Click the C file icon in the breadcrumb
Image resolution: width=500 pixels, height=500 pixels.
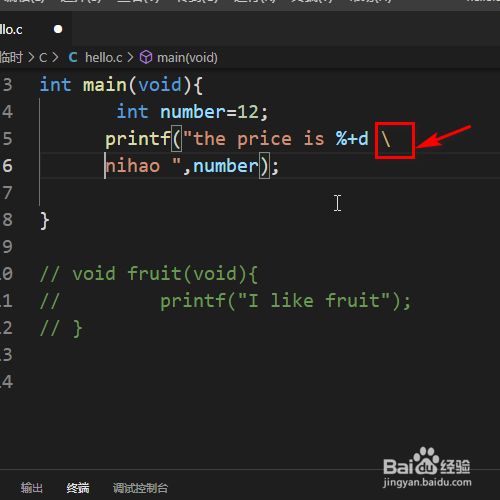[73, 57]
